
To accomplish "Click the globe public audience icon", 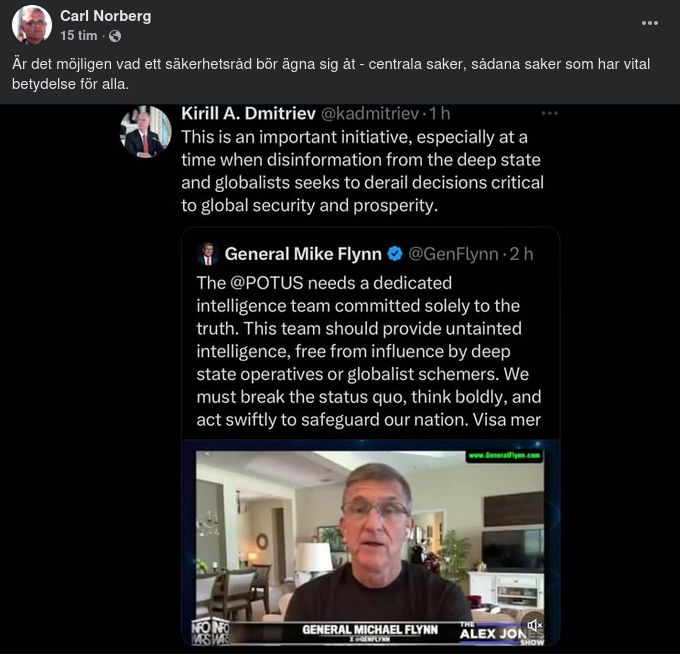I will (x=115, y=36).
